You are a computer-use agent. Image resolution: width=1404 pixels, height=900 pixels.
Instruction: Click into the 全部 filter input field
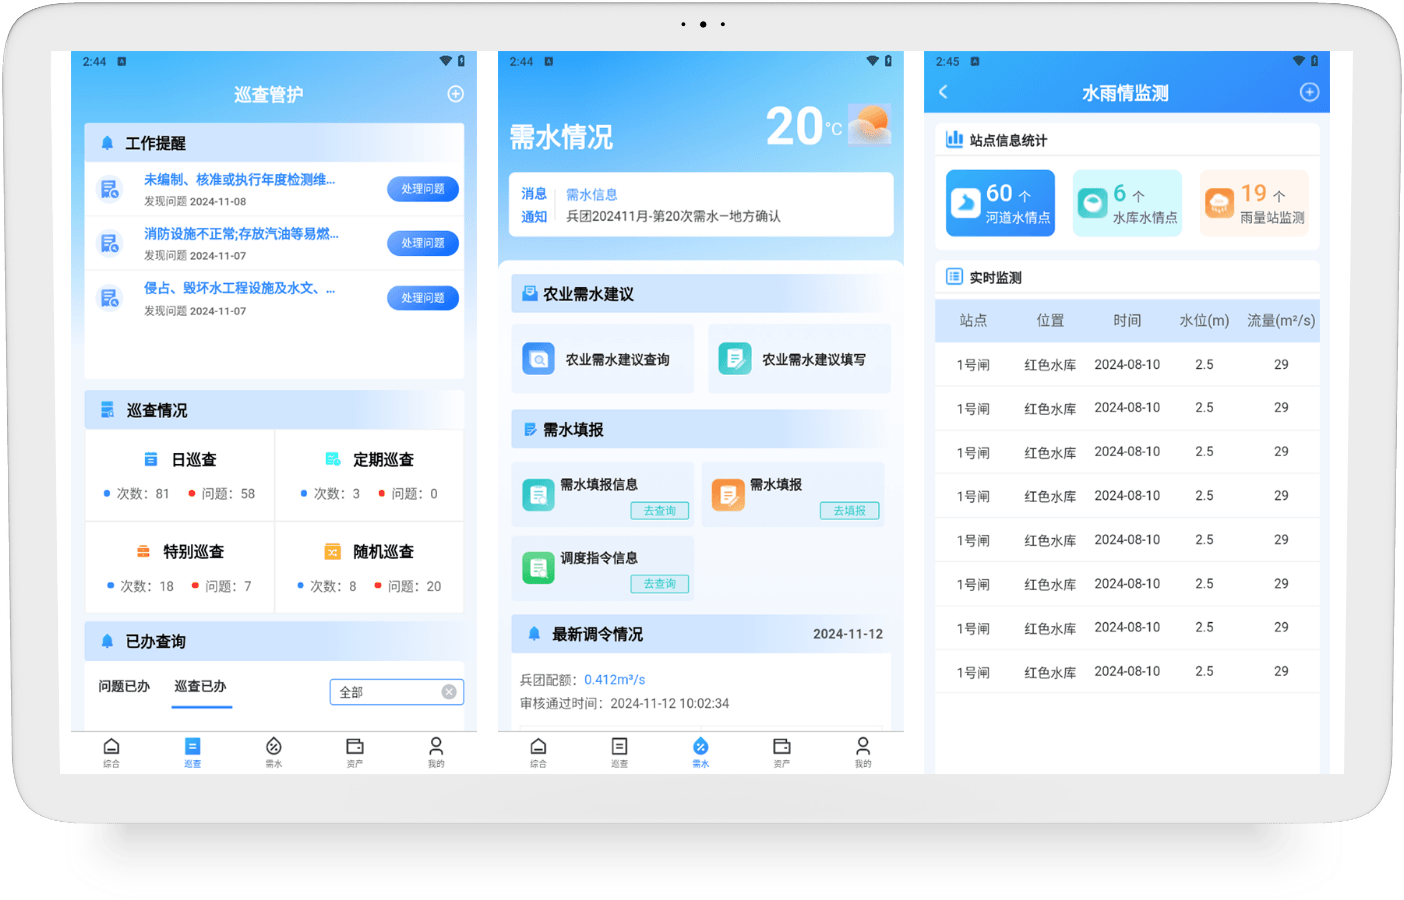pyautogui.click(x=397, y=692)
